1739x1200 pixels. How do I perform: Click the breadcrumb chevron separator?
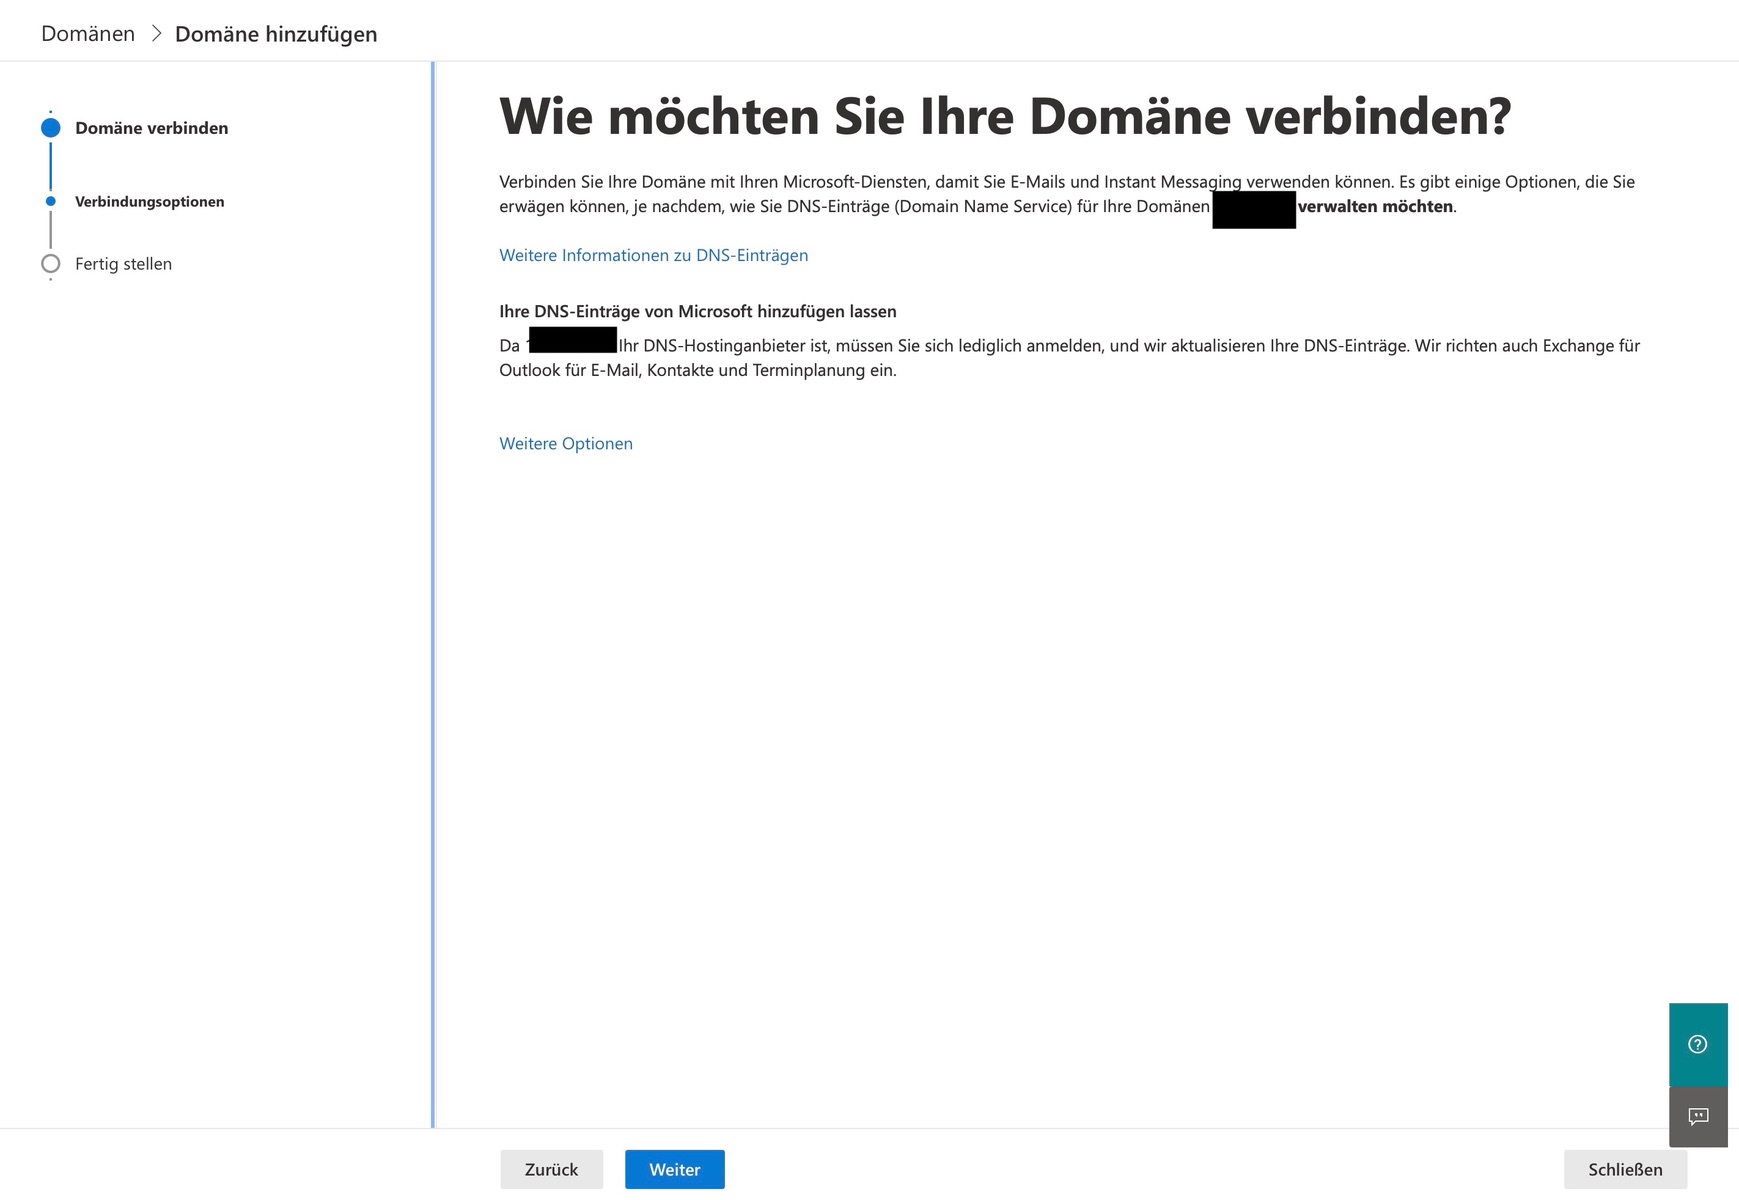156,34
